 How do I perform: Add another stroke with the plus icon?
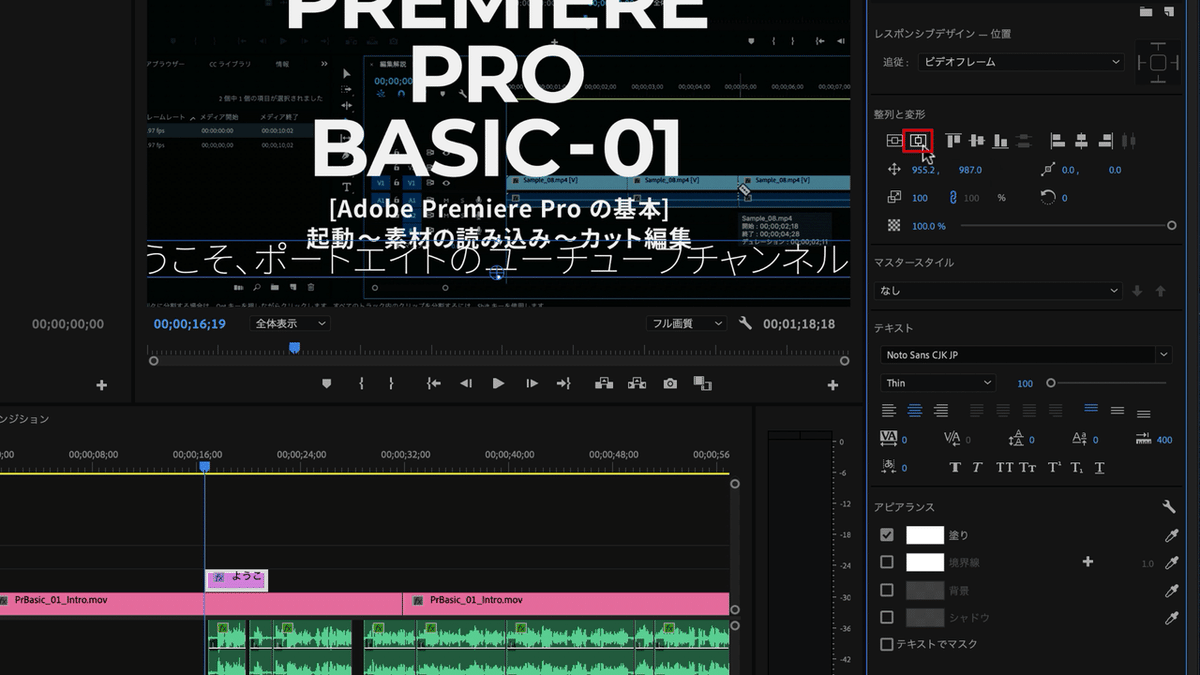[1088, 562]
